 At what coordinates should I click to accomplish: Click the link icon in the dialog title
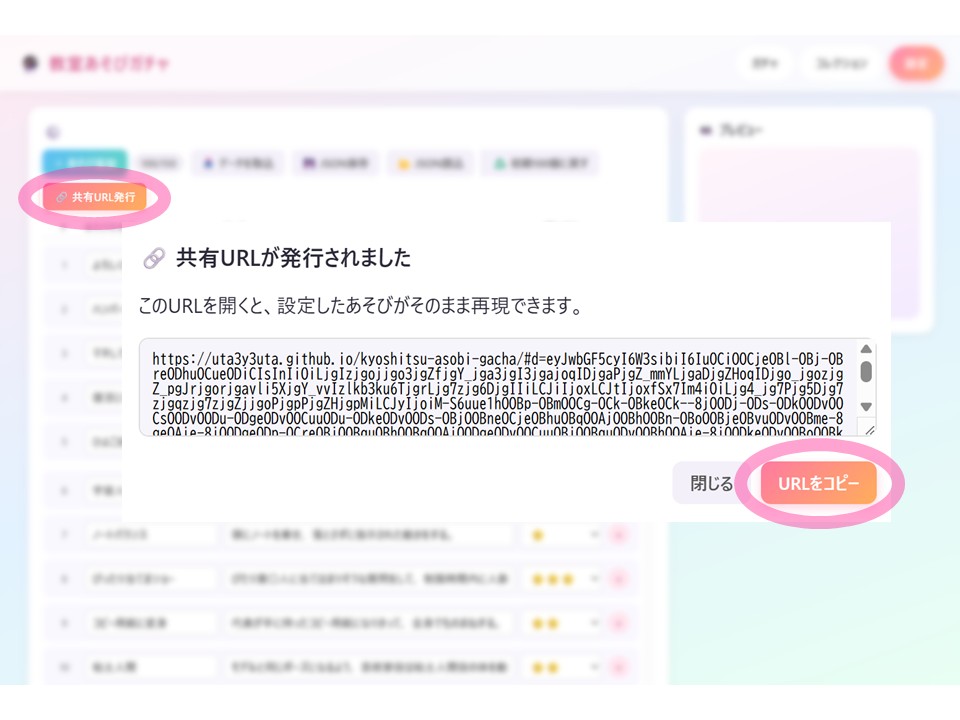[x=154, y=258]
